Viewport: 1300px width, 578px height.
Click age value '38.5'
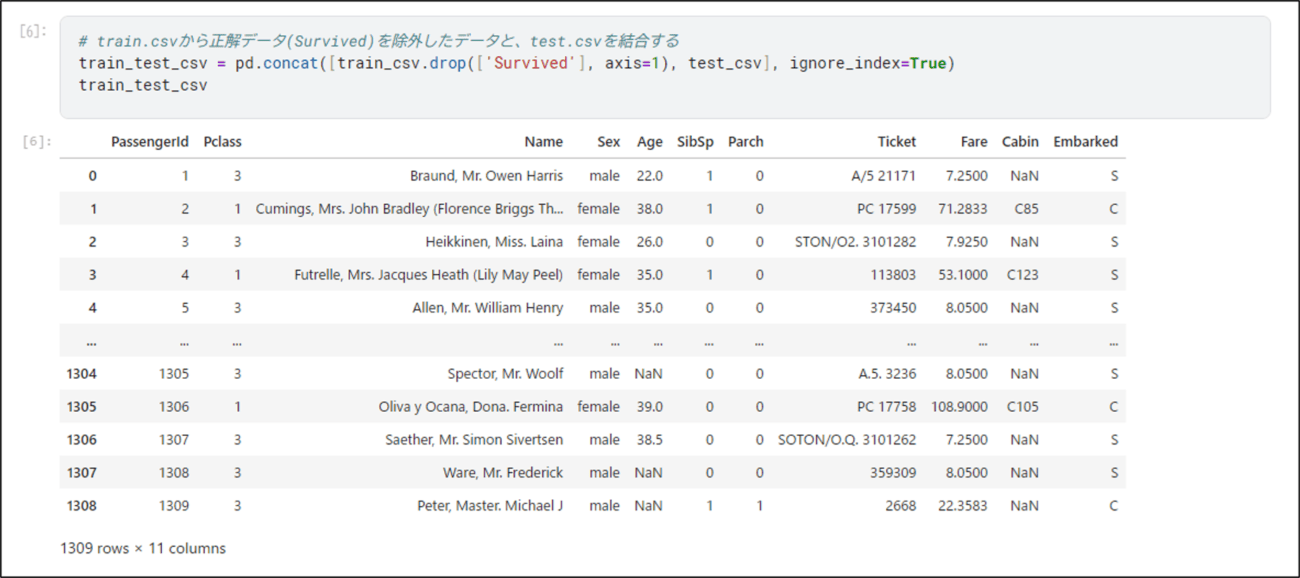(650, 440)
